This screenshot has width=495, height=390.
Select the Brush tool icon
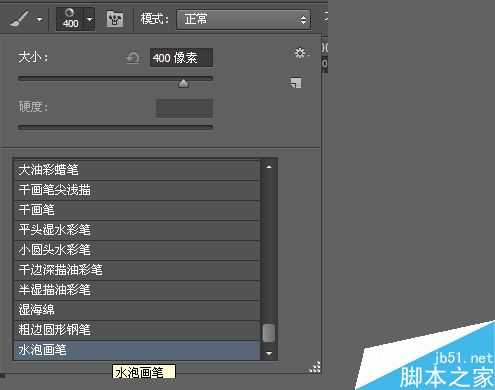[x=19, y=18]
